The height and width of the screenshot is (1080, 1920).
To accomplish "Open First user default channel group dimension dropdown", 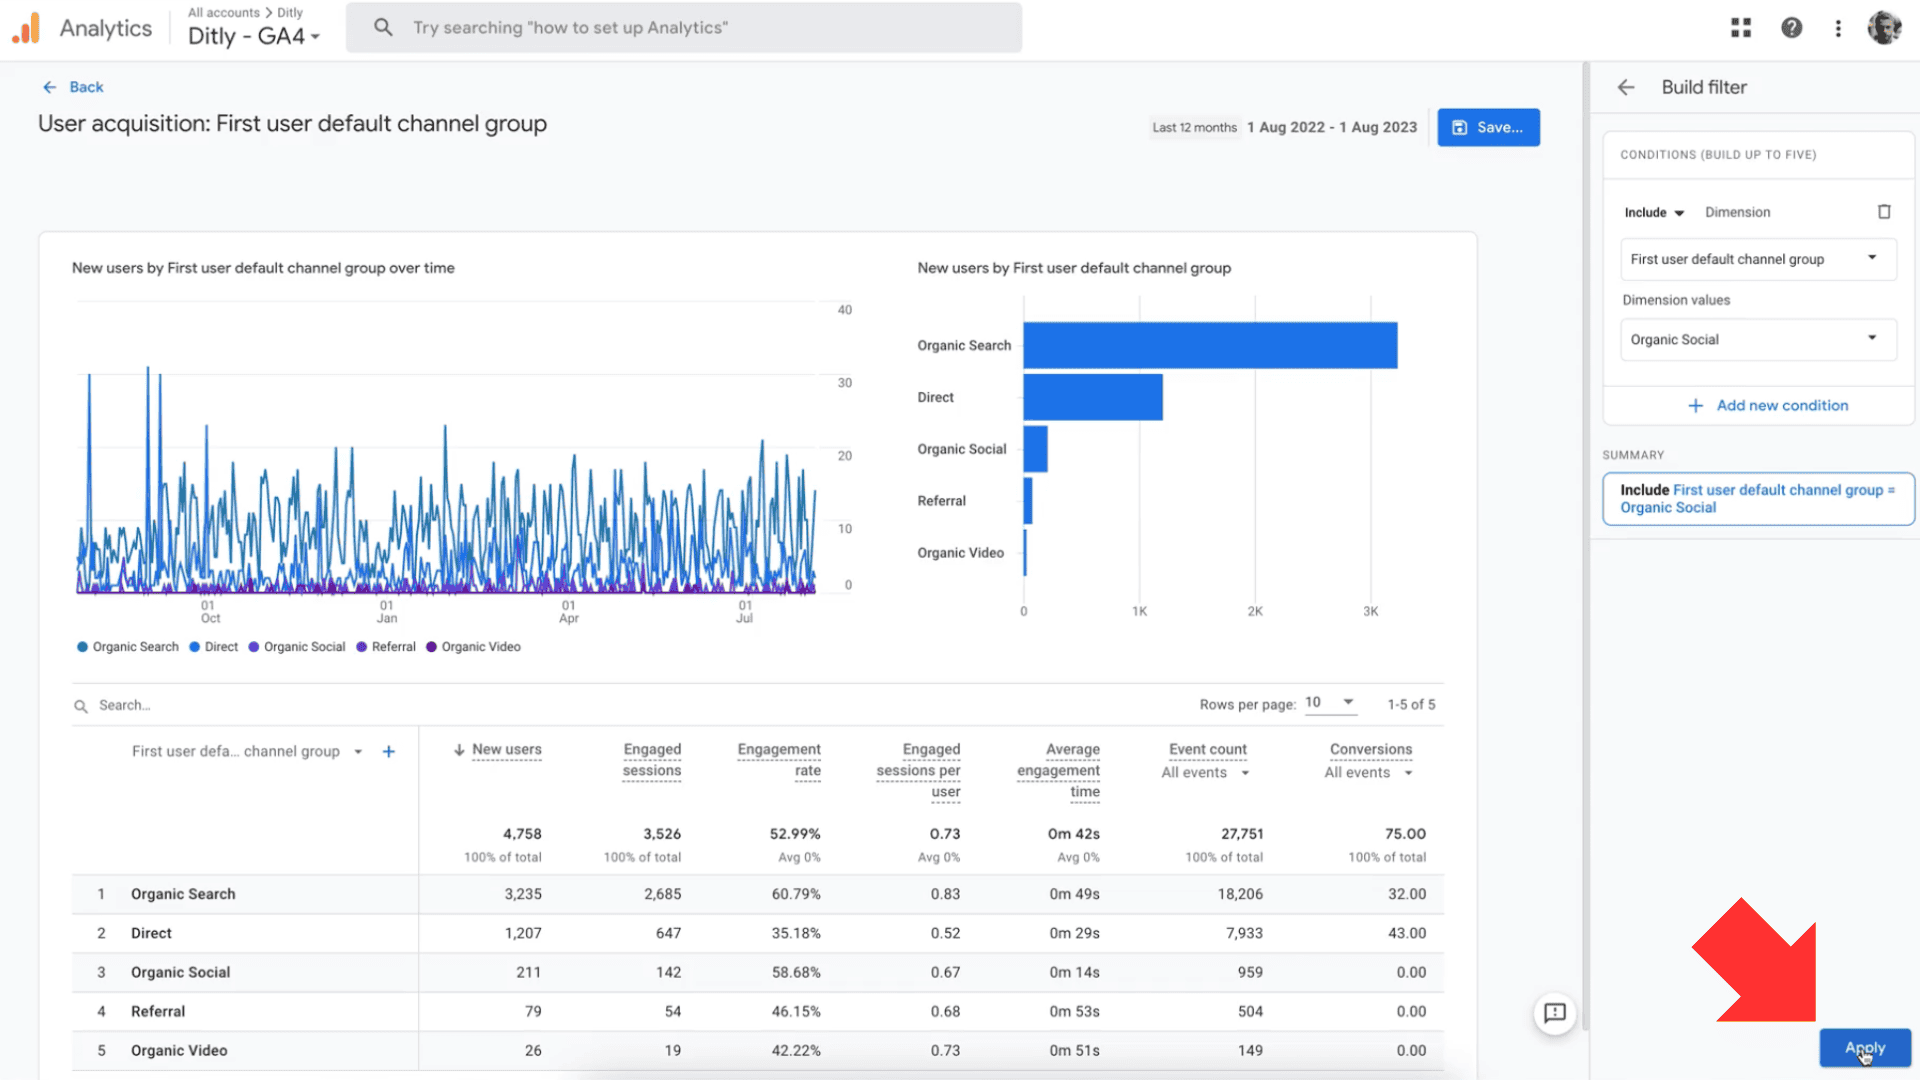I will pyautogui.click(x=1757, y=259).
